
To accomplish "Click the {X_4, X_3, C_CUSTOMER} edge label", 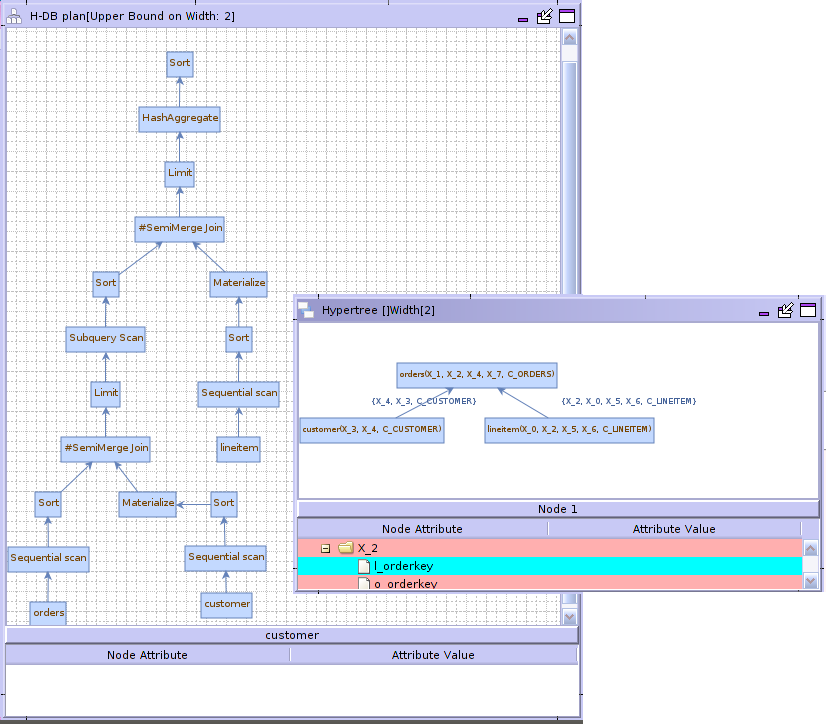I will tap(424, 401).
